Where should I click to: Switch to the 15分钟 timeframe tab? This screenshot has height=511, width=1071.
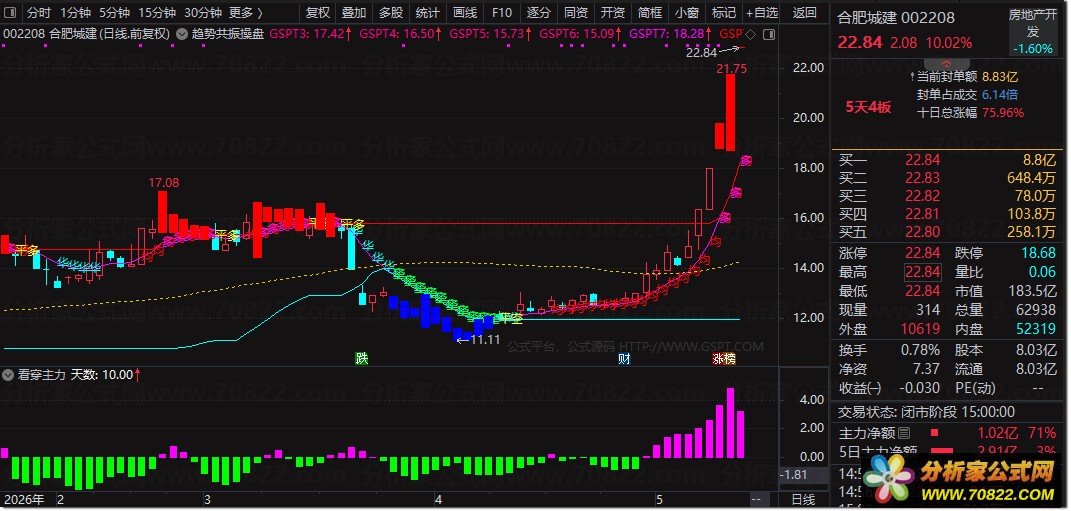pyautogui.click(x=156, y=12)
